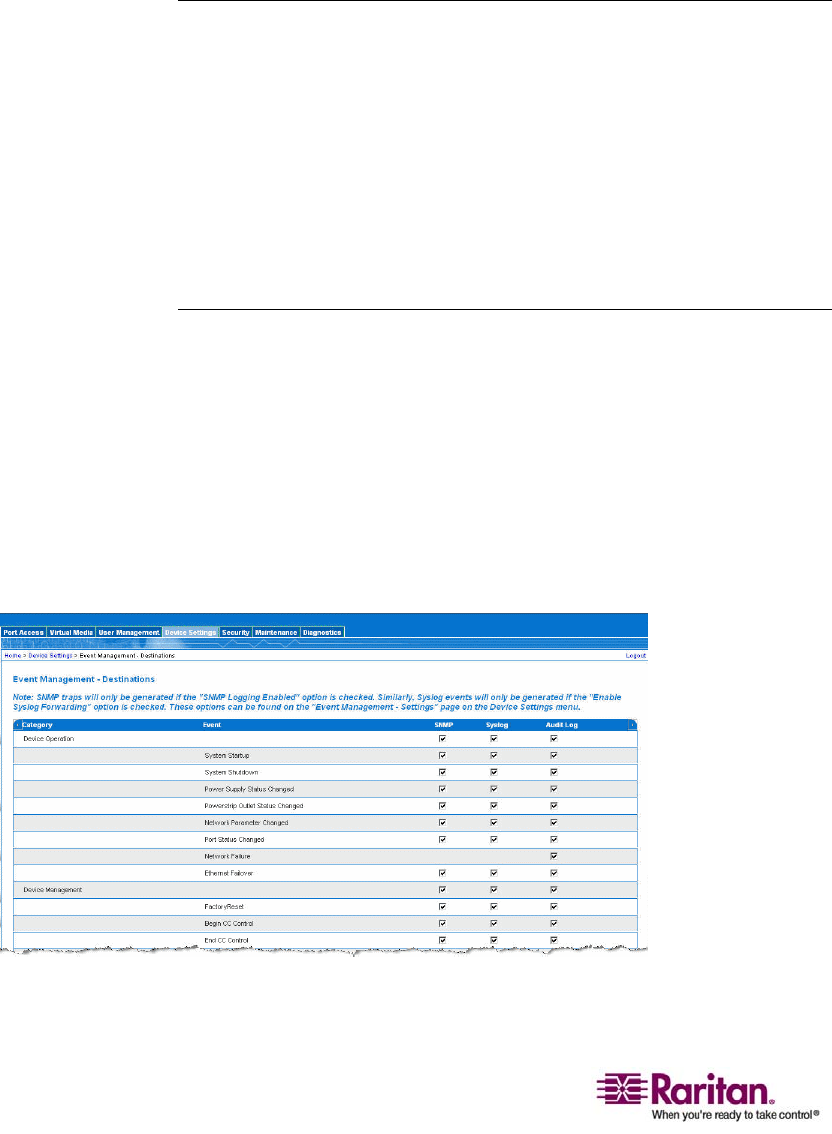Viewport: 832px width, 1134px height.
Task: Toggle Audit Log for Port Status Changed
Action: click(553, 839)
